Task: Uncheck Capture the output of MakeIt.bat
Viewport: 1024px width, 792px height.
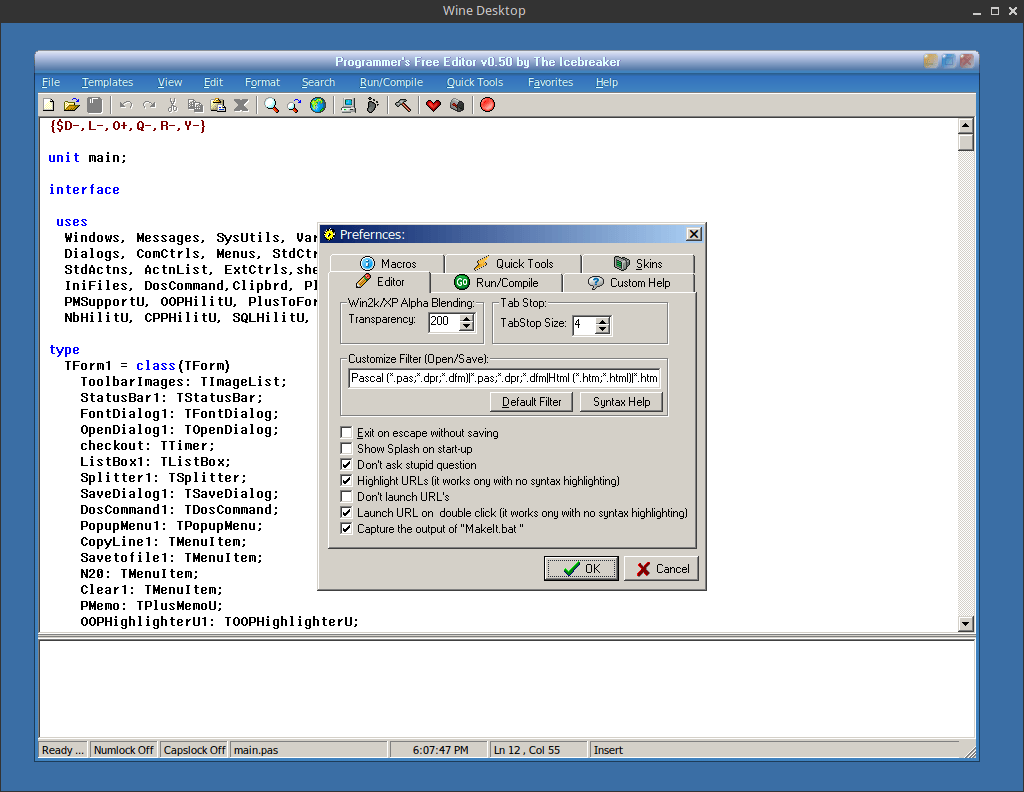Action: (347, 529)
